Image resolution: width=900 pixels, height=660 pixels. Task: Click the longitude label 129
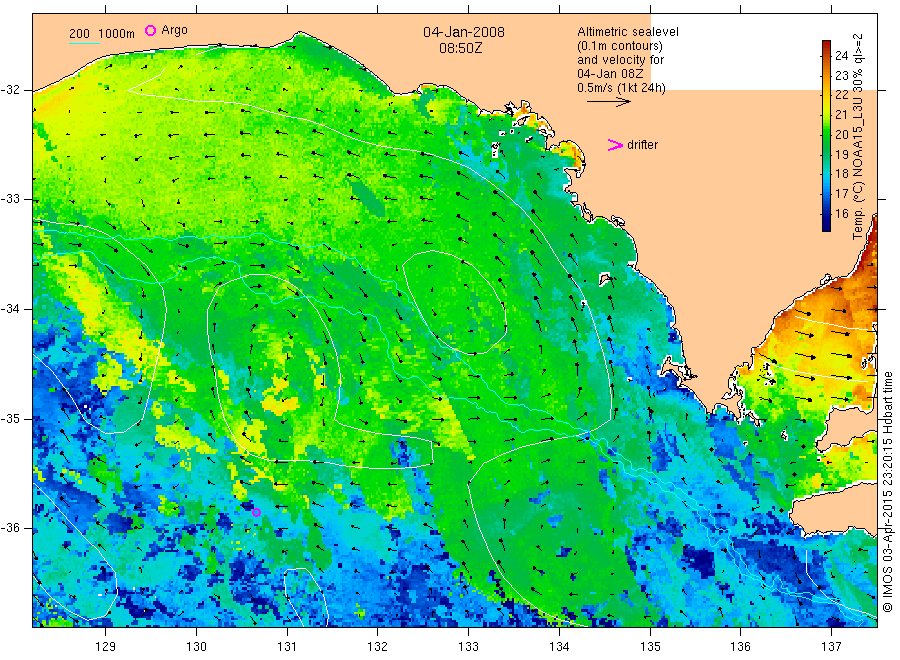pos(106,647)
